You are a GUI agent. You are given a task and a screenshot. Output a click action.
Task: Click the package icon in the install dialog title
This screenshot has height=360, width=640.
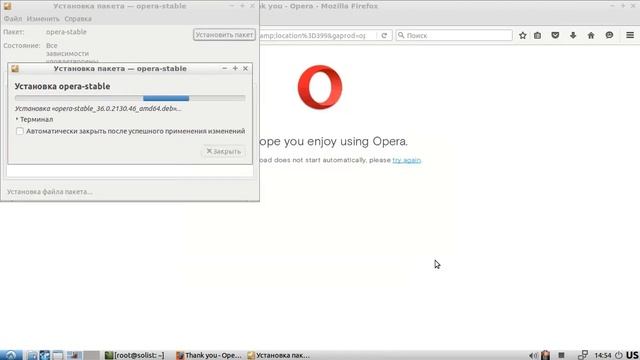click(15, 69)
